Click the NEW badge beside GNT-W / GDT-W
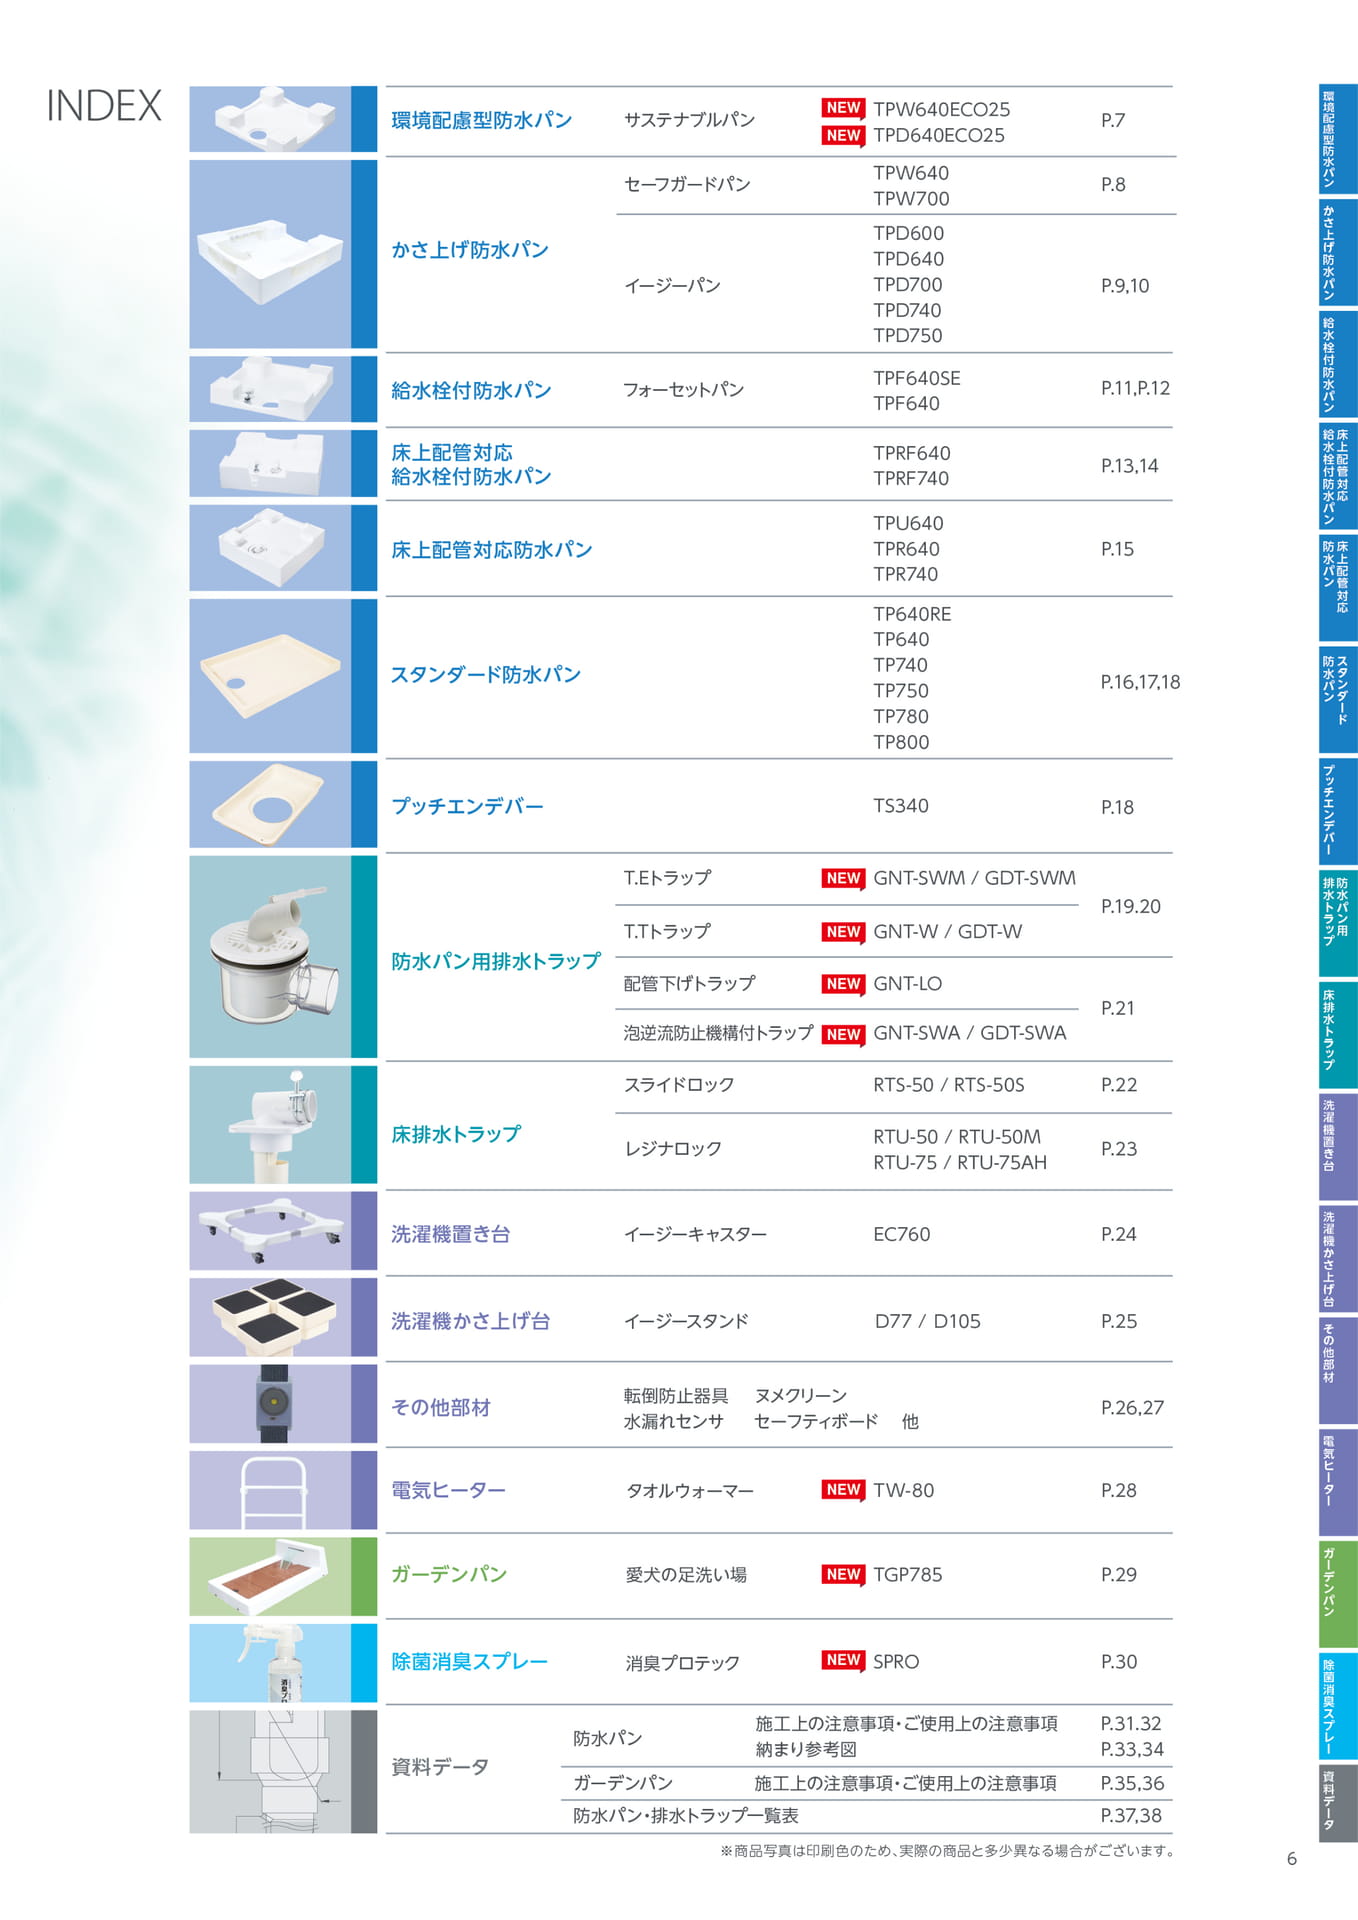Image resolution: width=1358 pixels, height=1920 pixels. click(843, 932)
